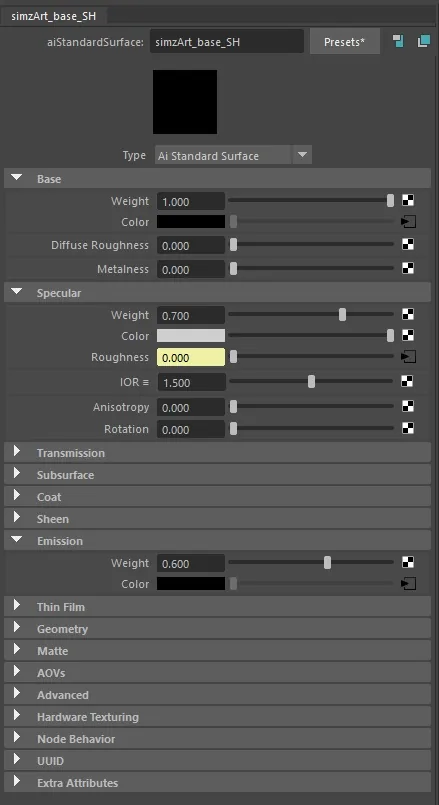Click the Specular Color swatch
This screenshot has width=439, height=805.
pyautogui.click(x=191, y=336)
